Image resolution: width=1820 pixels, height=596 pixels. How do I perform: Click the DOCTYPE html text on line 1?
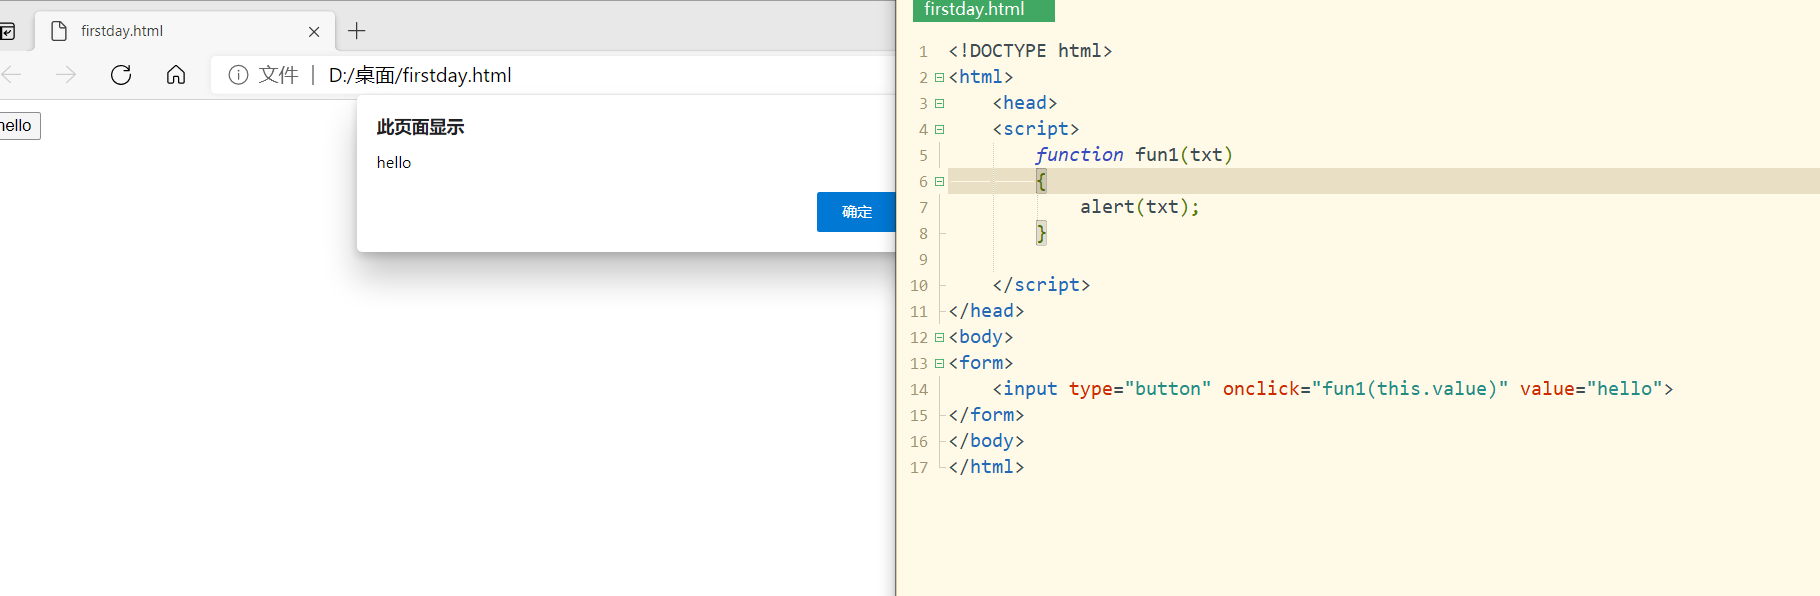pos(1030,51)
